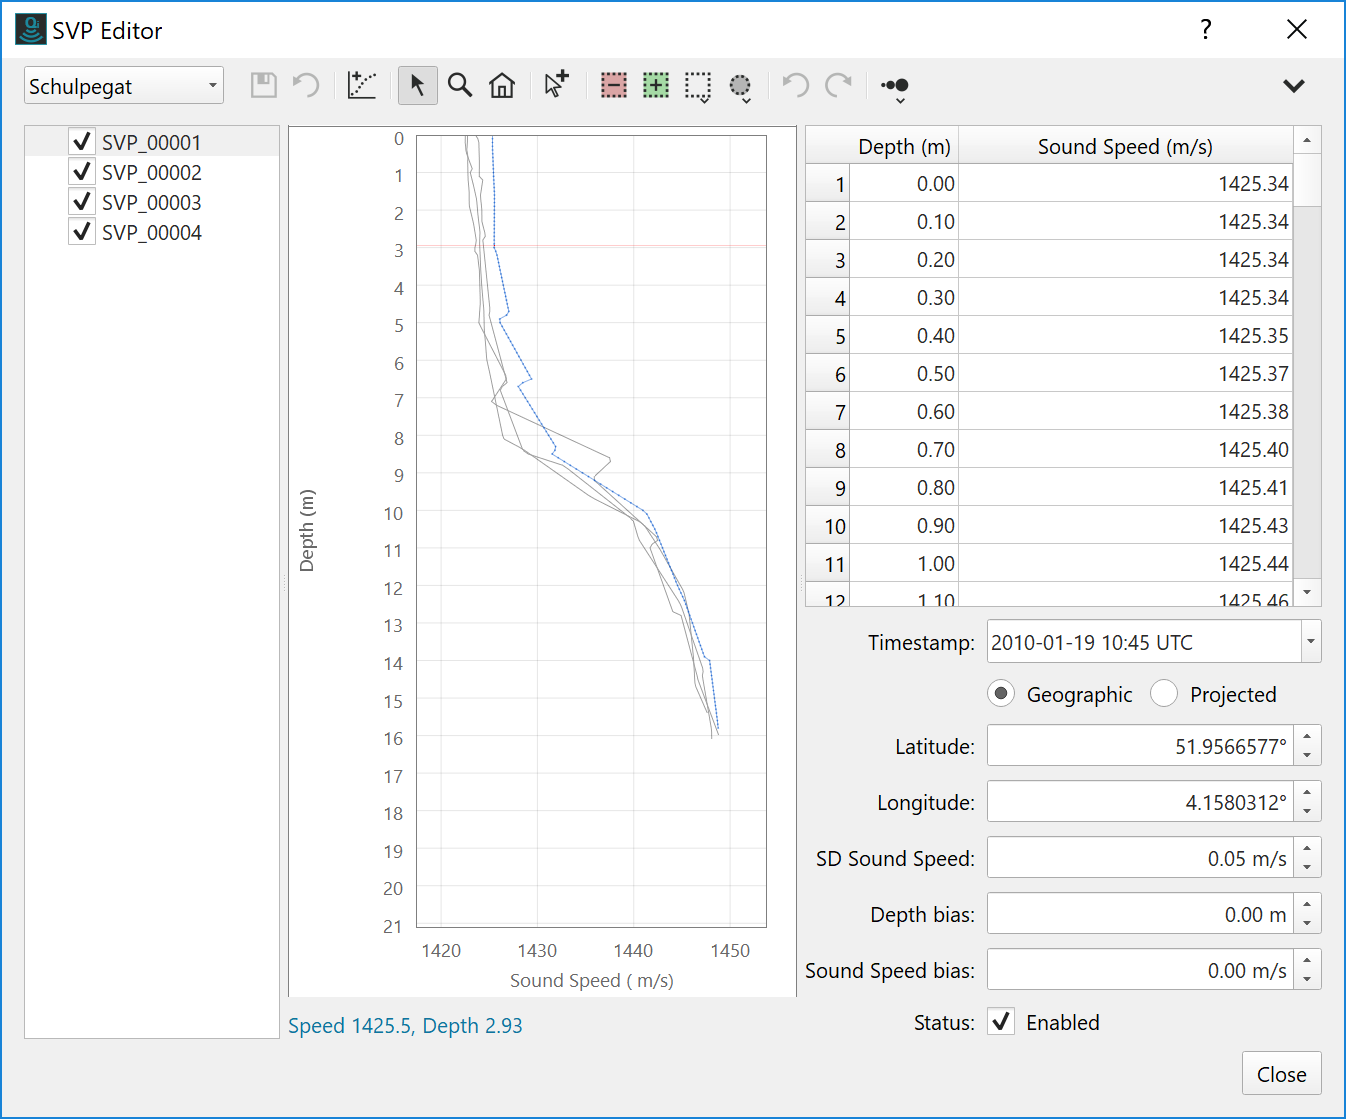
Task: Open the point size options icon
Action: [895, 87]
